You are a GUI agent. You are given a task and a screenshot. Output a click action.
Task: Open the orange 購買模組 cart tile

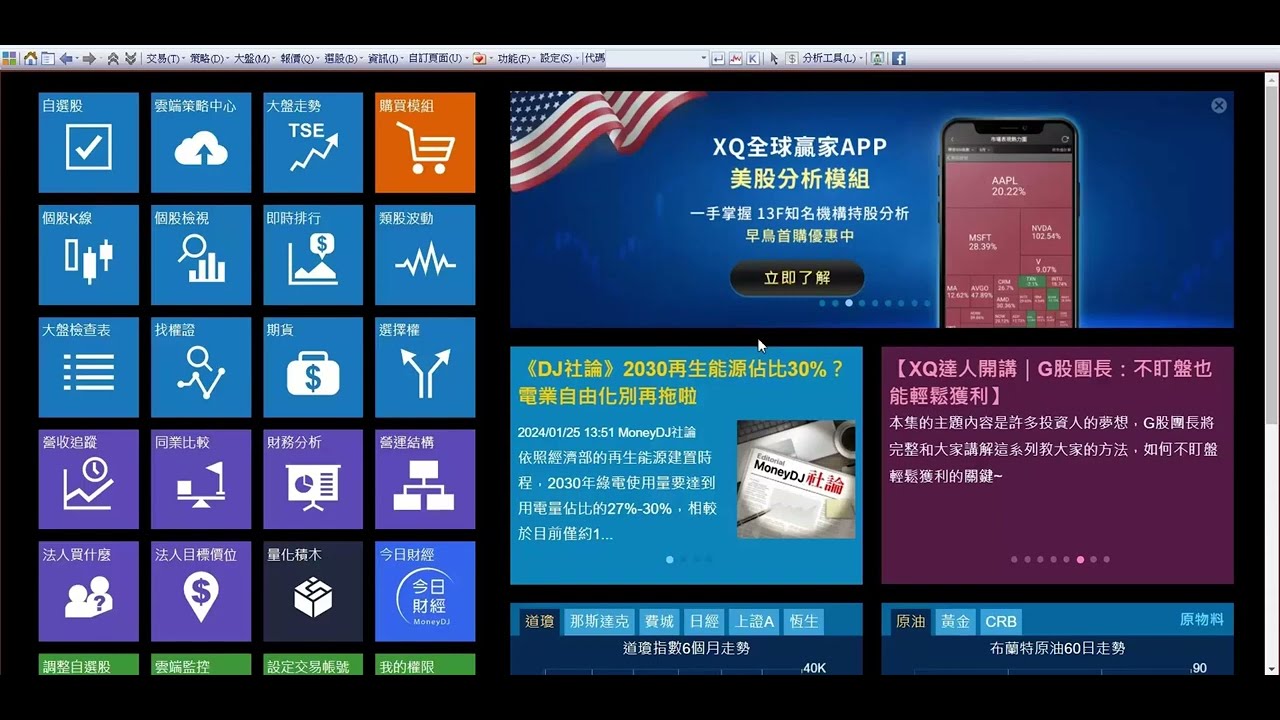point(425,142)
